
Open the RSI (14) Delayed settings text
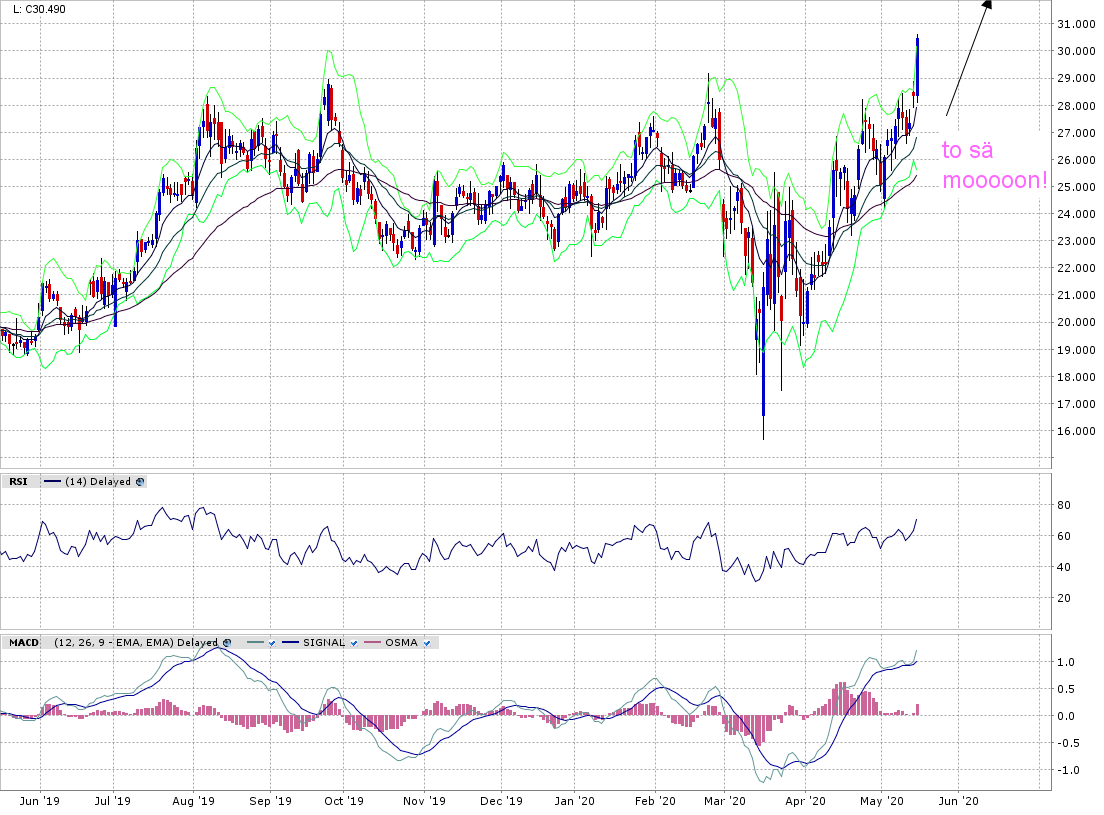tap(97, 481)
